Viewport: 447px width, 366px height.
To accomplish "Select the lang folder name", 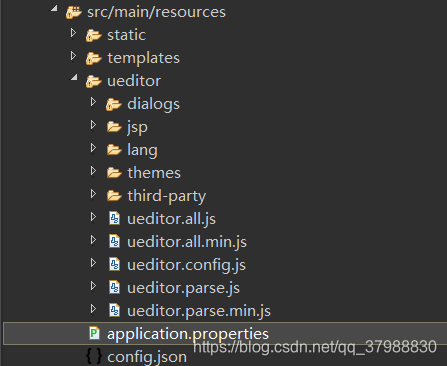I will point(142,150).
